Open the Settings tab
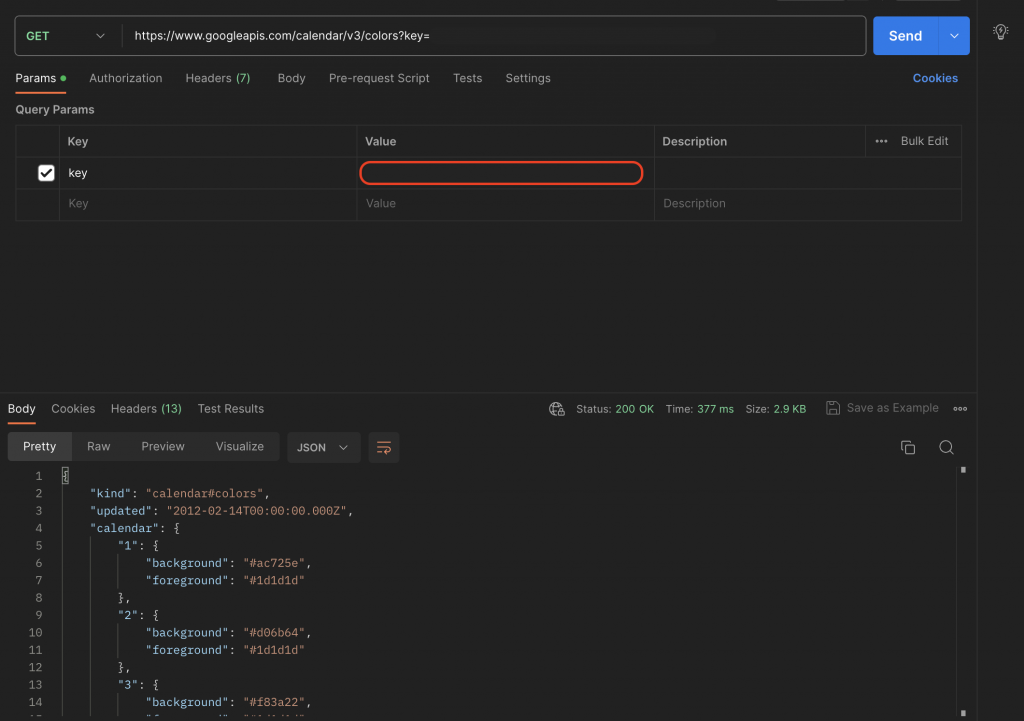Screen dimensions: 1024x721 528,78
